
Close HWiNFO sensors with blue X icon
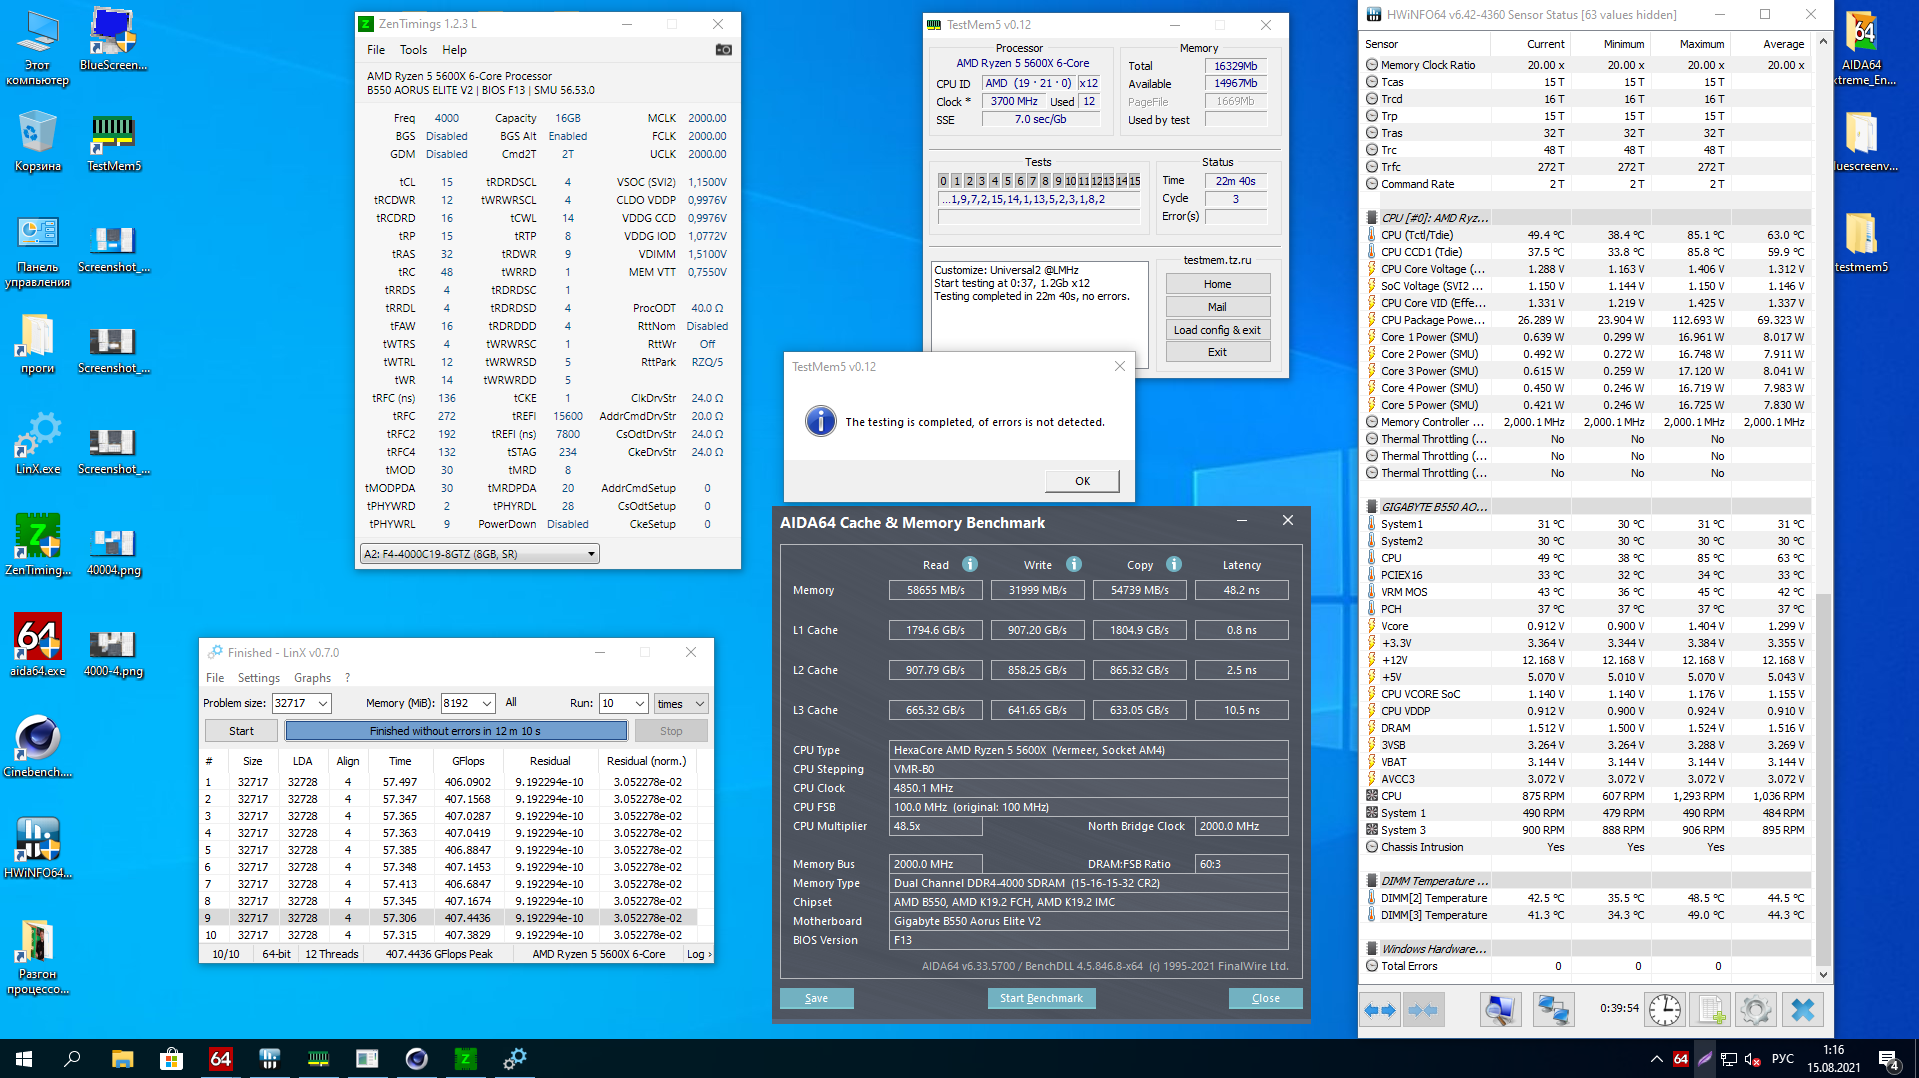point(1803,1010)
